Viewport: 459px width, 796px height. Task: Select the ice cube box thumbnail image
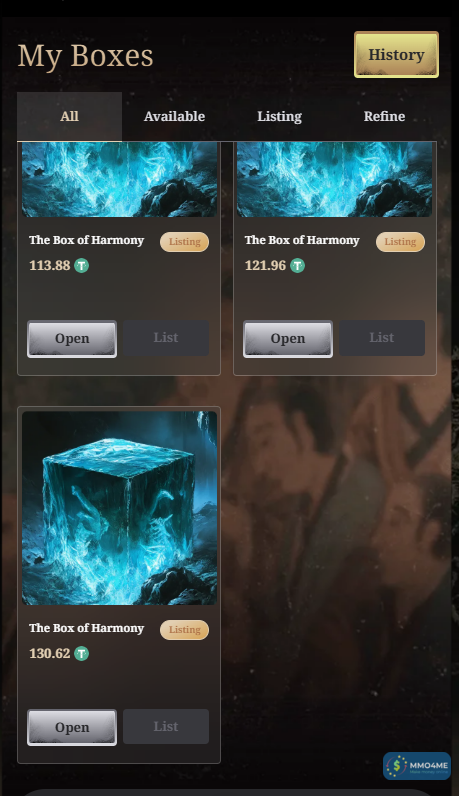pyautogui.click(x=119, y=508)
